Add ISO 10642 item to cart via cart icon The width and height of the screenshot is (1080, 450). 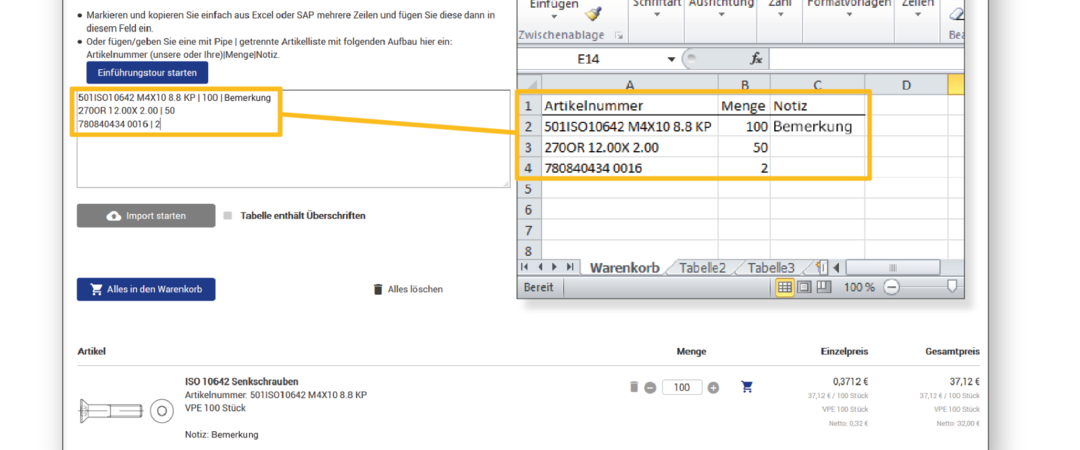[x=747, y=387]
